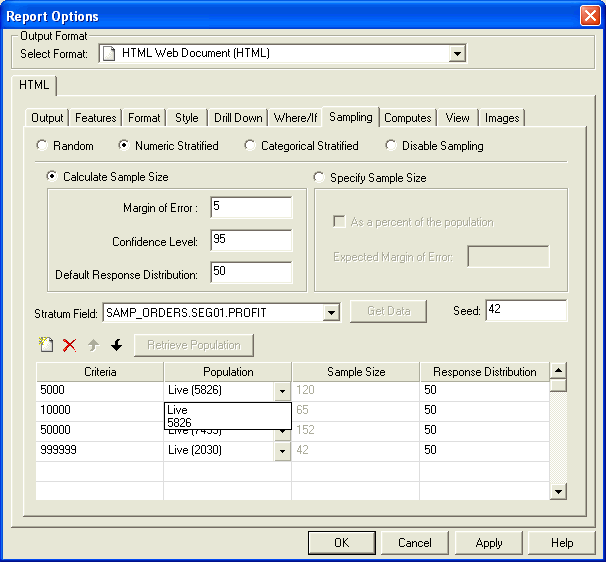This screenshot has height=562, width=606.
Task: Choose the Specify Sample Size option
Action: 319,177
